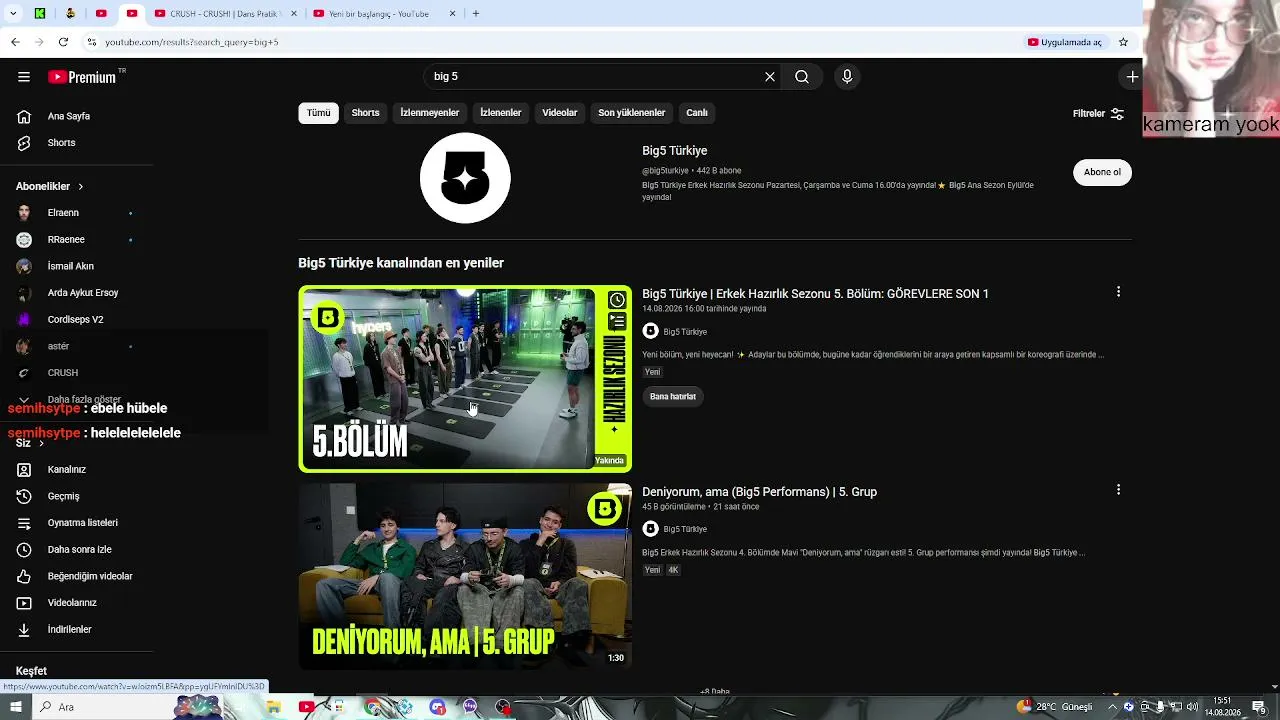
Task: Open Deniyorum, ama (Big5 Performans) title
Action: point(759,492)
